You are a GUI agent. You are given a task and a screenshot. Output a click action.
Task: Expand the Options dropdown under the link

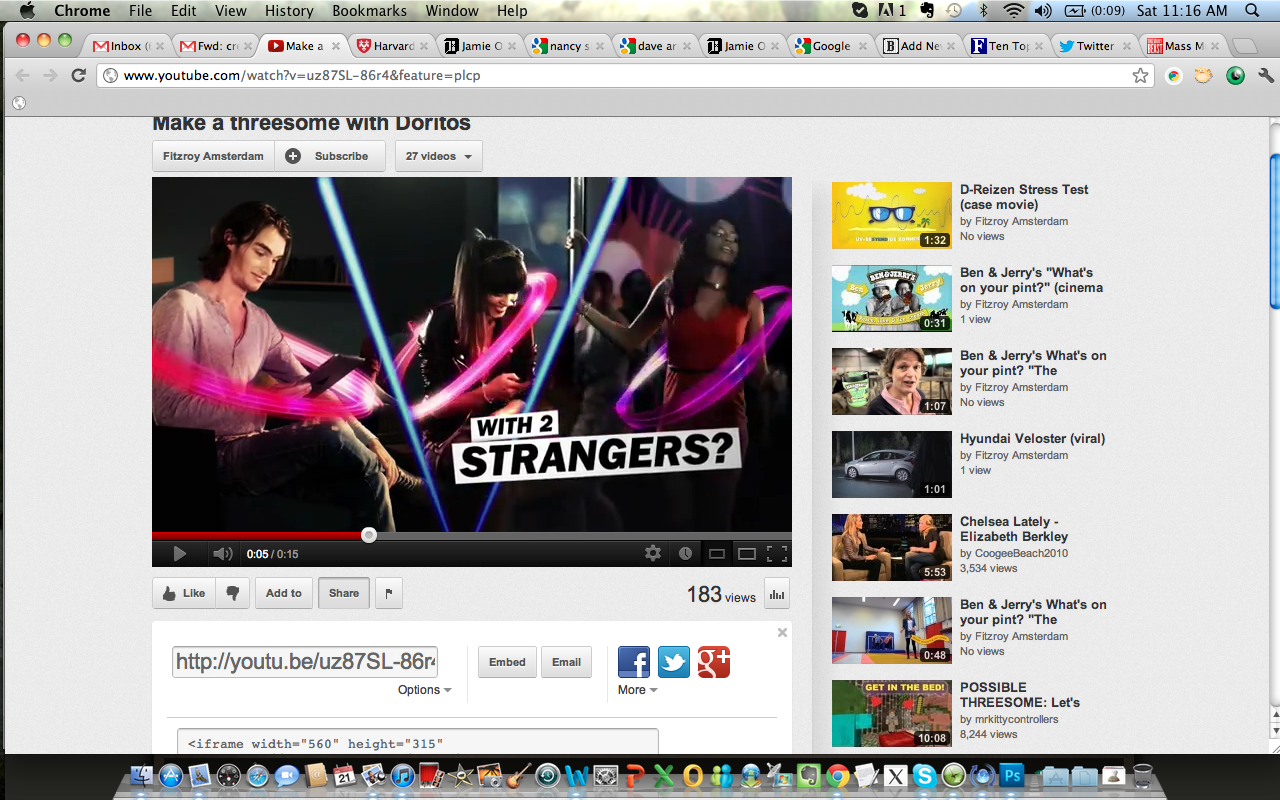click(x=424, y=690)
